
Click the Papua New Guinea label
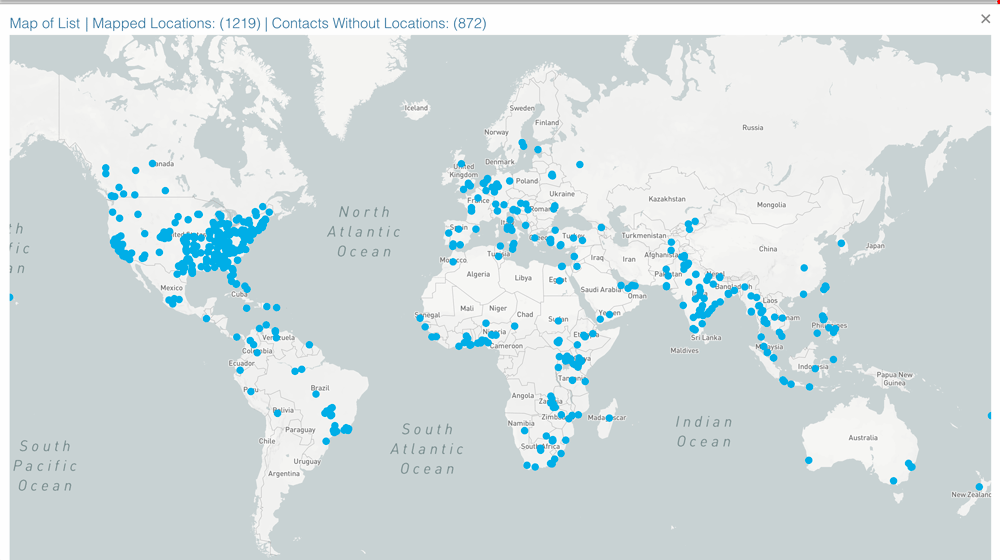coord(894,379)
